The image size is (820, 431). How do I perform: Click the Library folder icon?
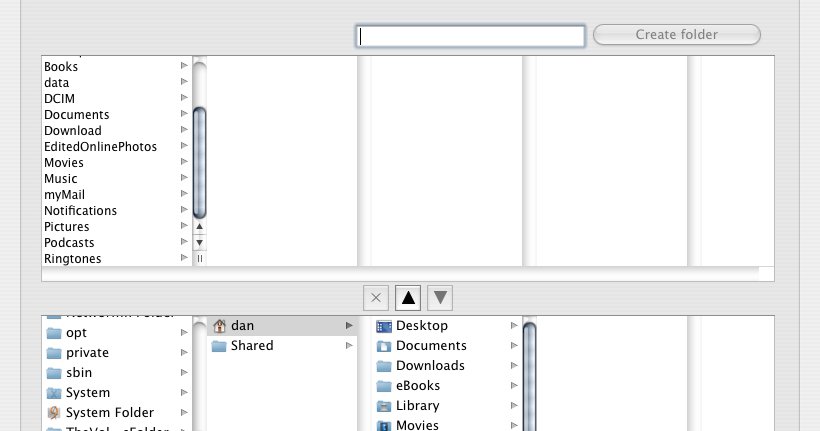pos(384,406)
